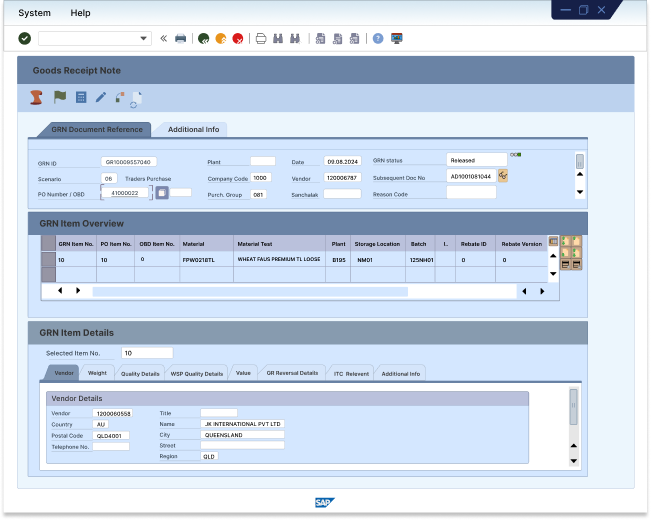651x520 pixels.
Task: Click batch cell 125NH01
Action: tap(421, 260)
